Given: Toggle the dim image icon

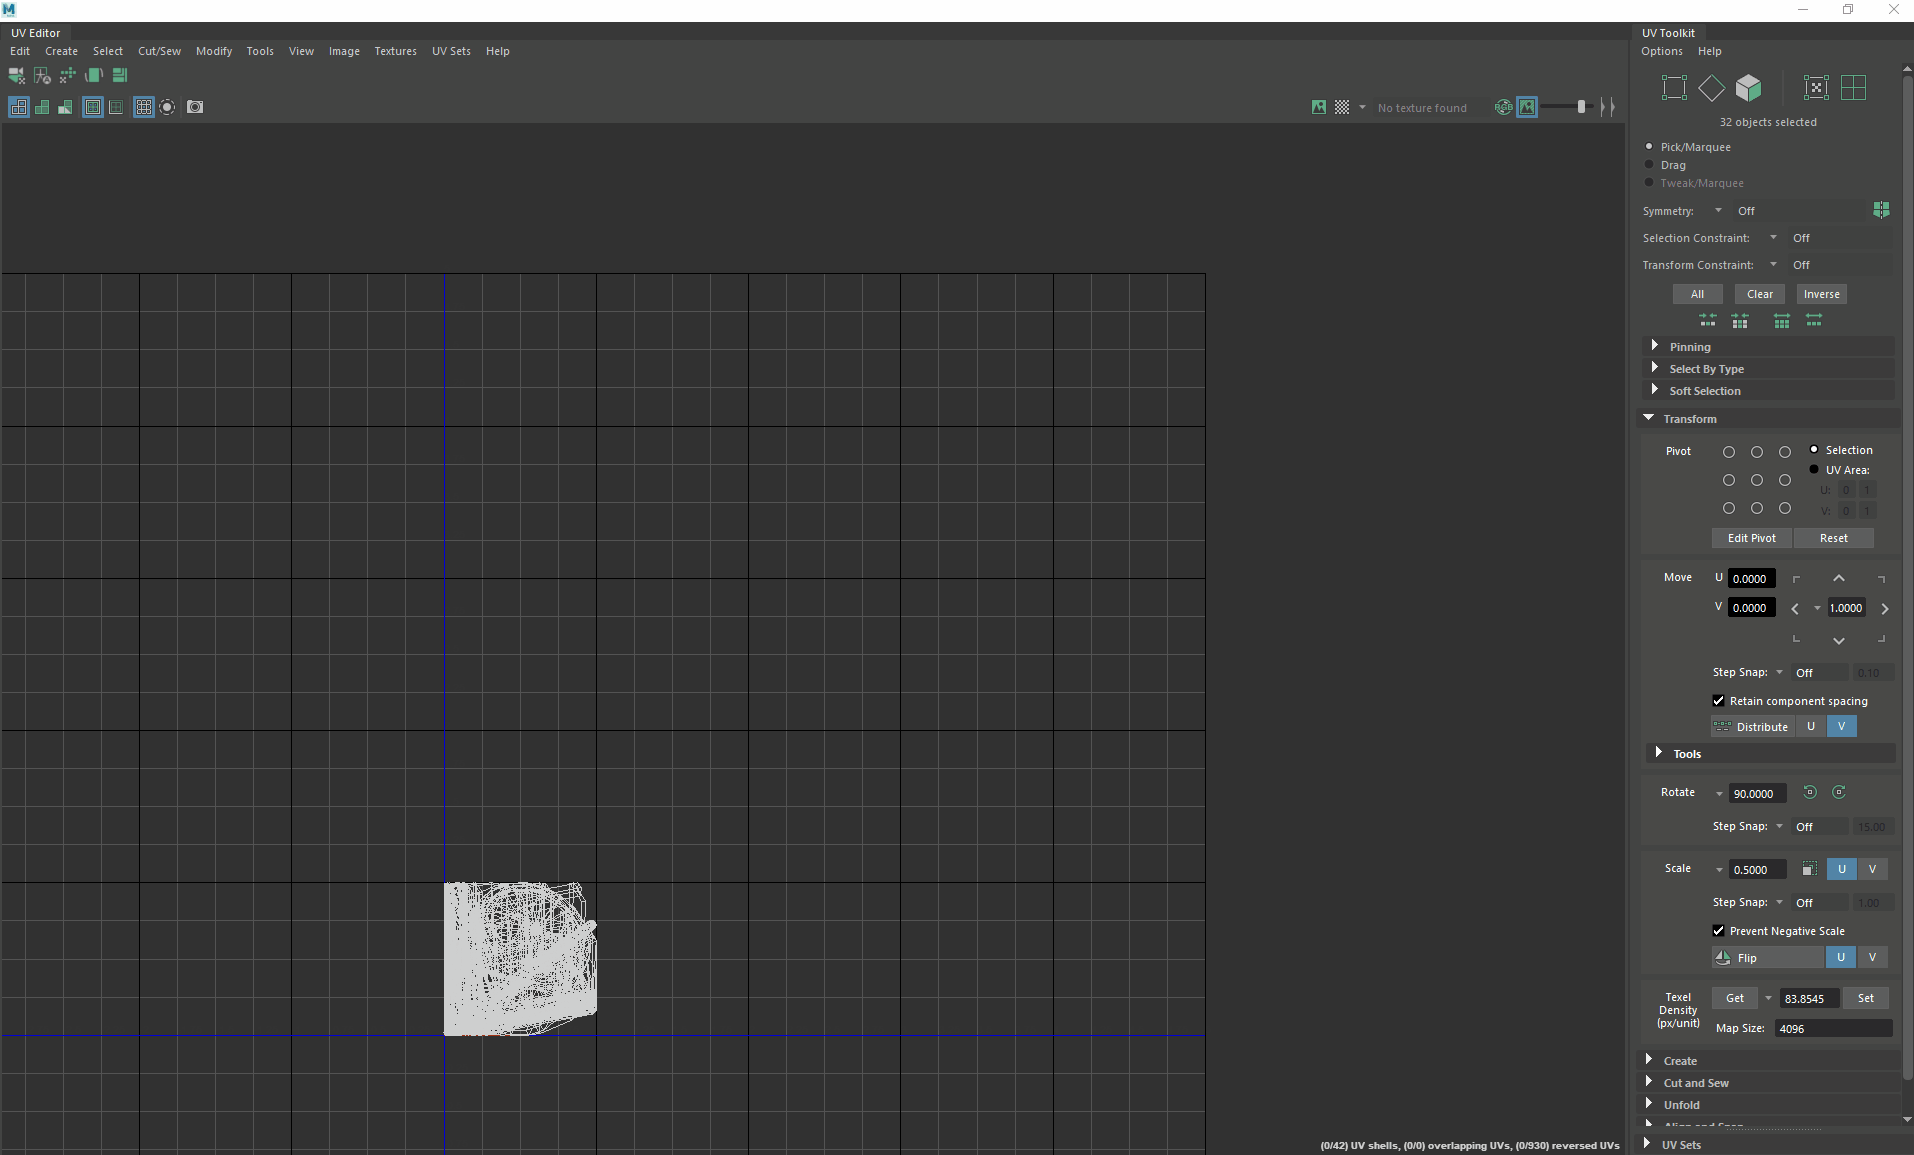Looking at the screenshot, I should click(1527, 107).
